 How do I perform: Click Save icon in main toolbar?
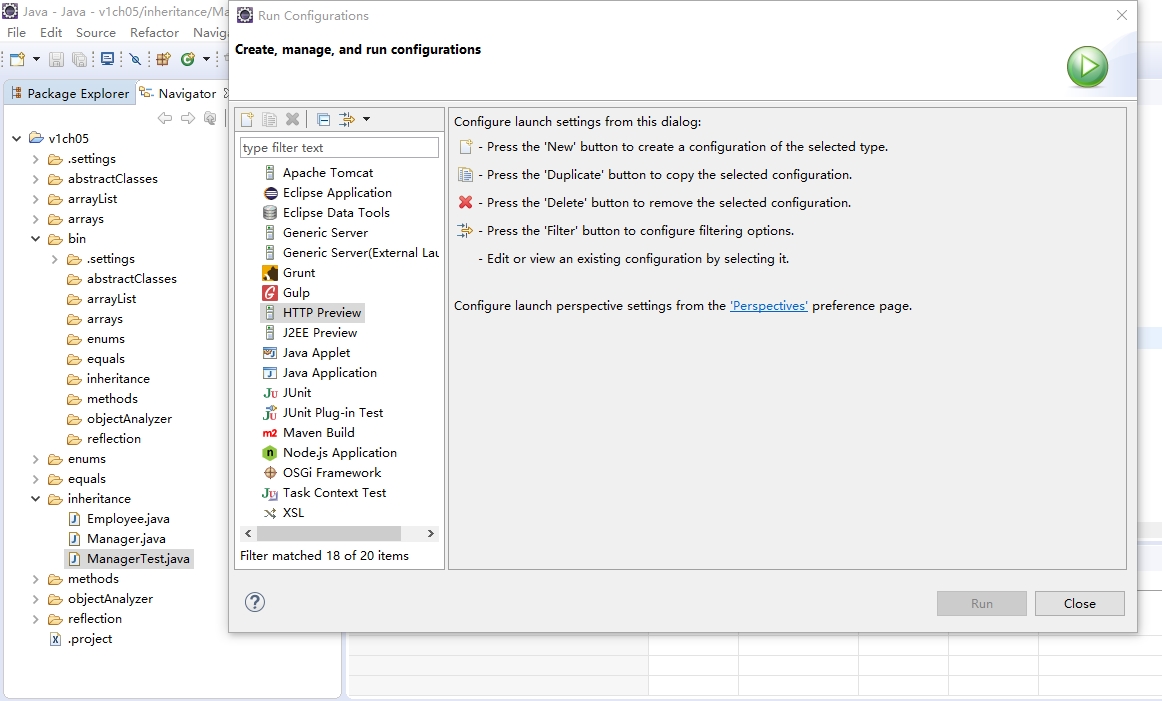56,59
